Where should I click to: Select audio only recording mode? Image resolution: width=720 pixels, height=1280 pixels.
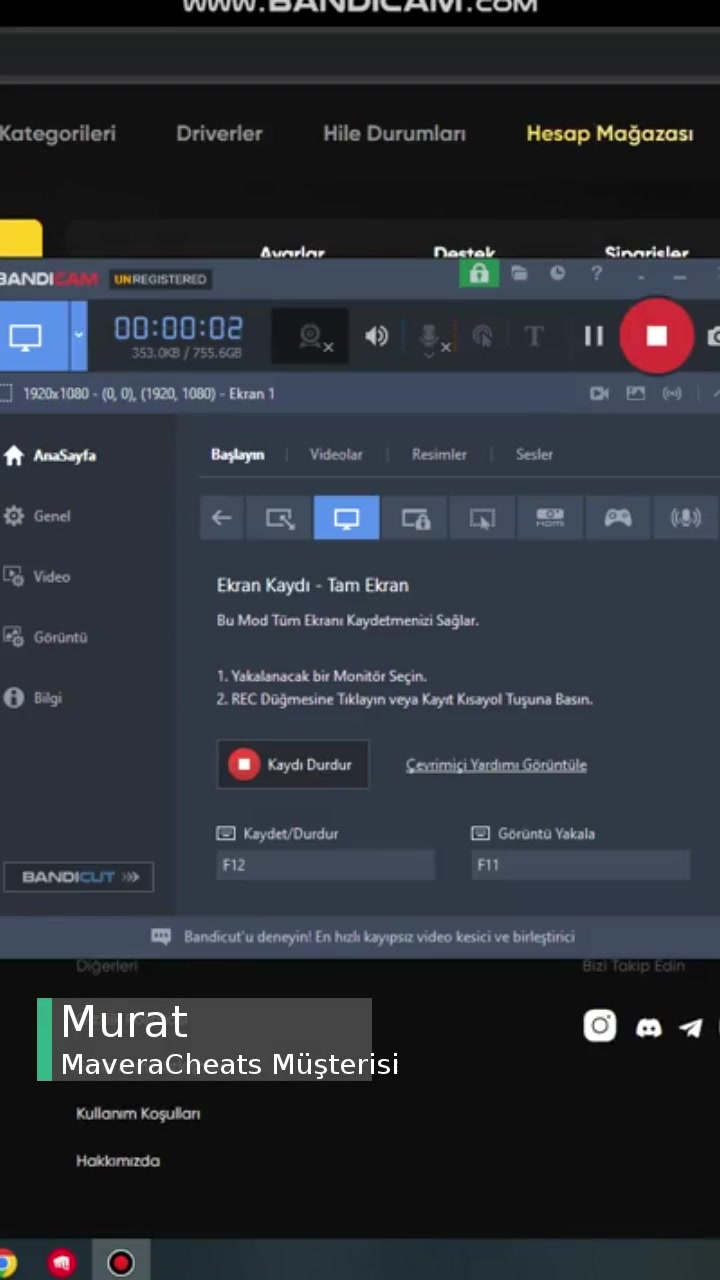[x=685, y=518]
